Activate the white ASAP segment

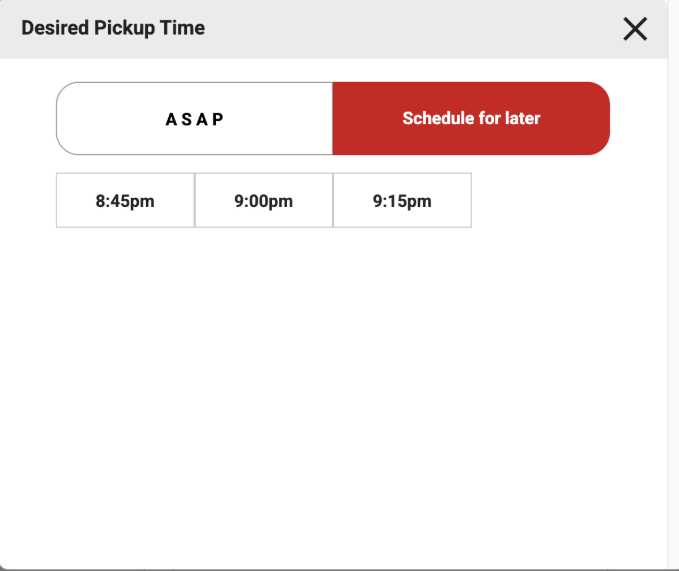pyautogui.click(x=194, y=118)
